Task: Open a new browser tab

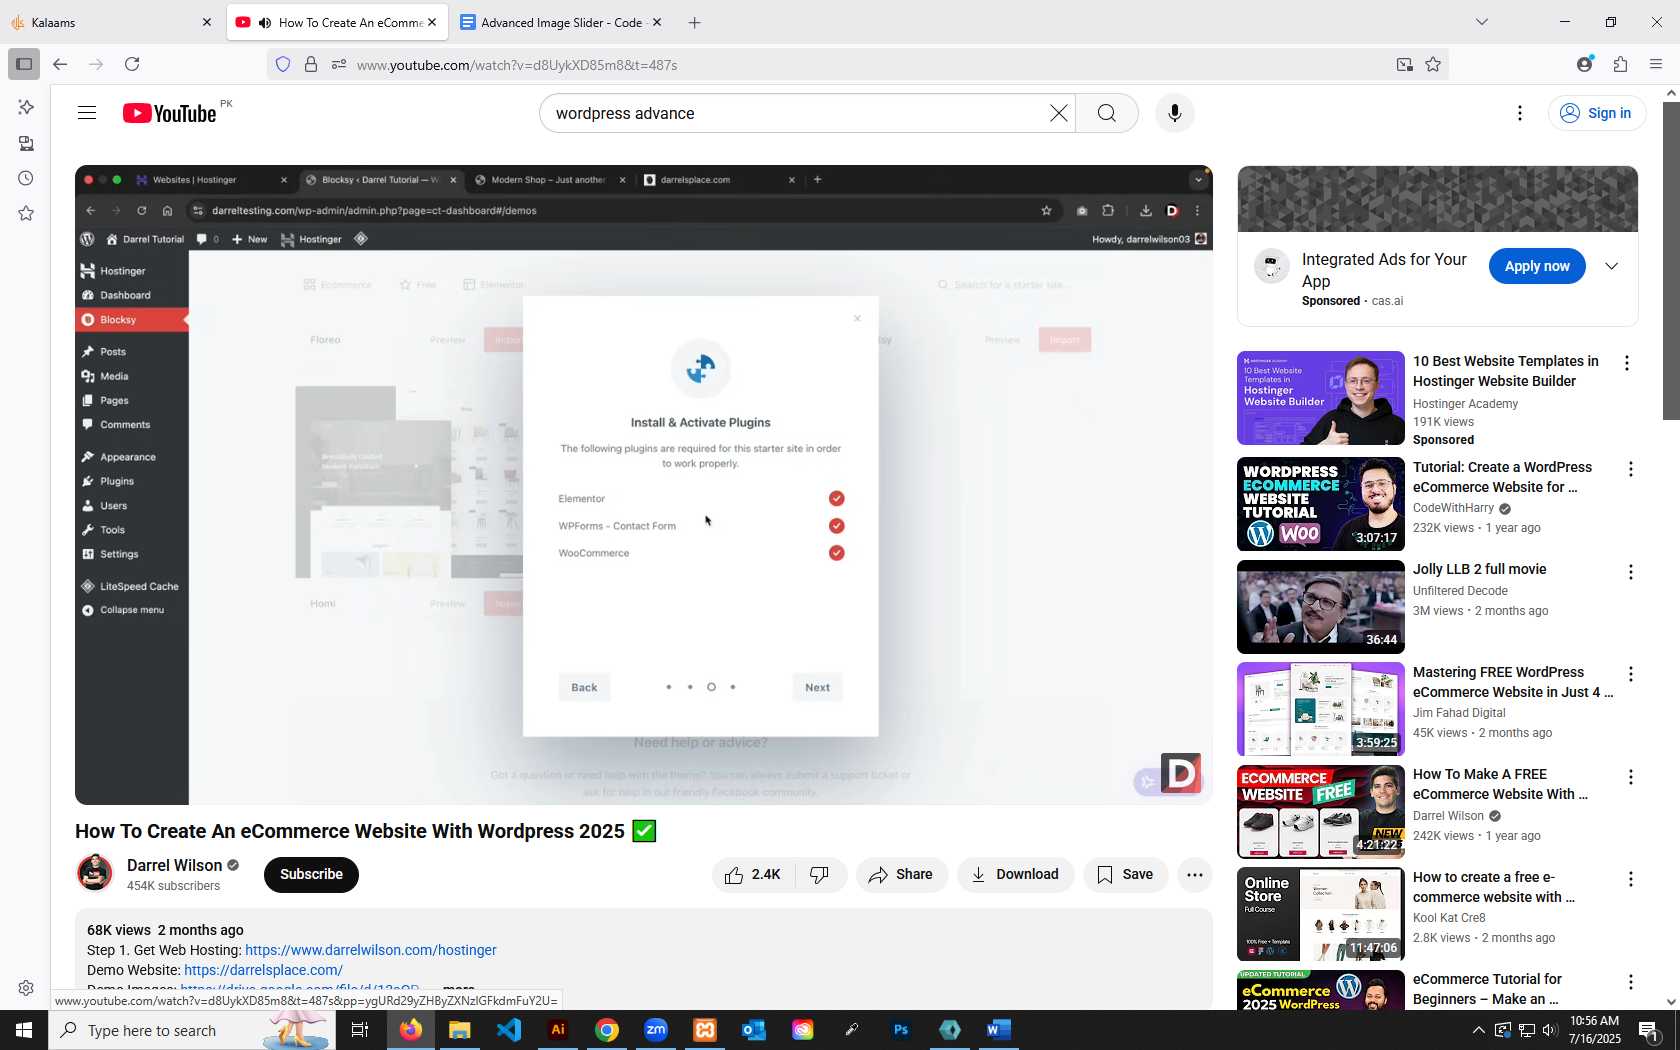Action: click(x=695, y=22)
